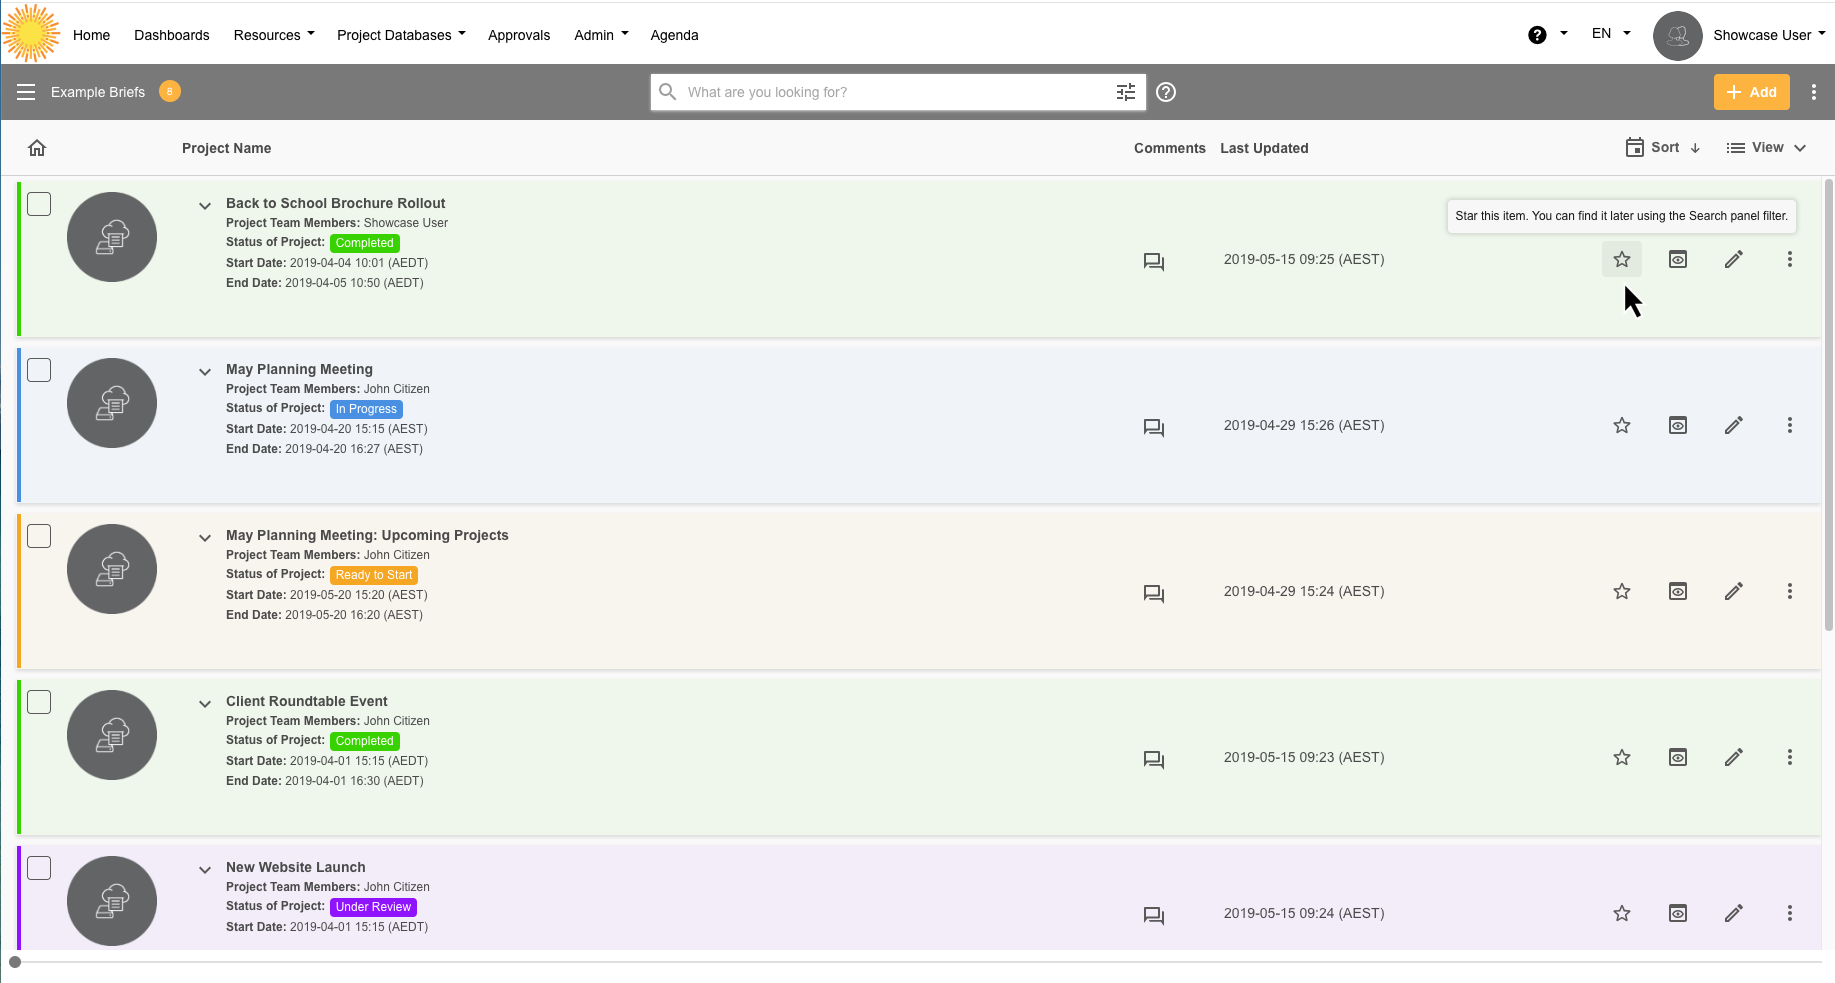The height and width of the screenshot is (983, 1835).
Task: Edit the Client Roundtable Event project
Action: click(1733, 757)
